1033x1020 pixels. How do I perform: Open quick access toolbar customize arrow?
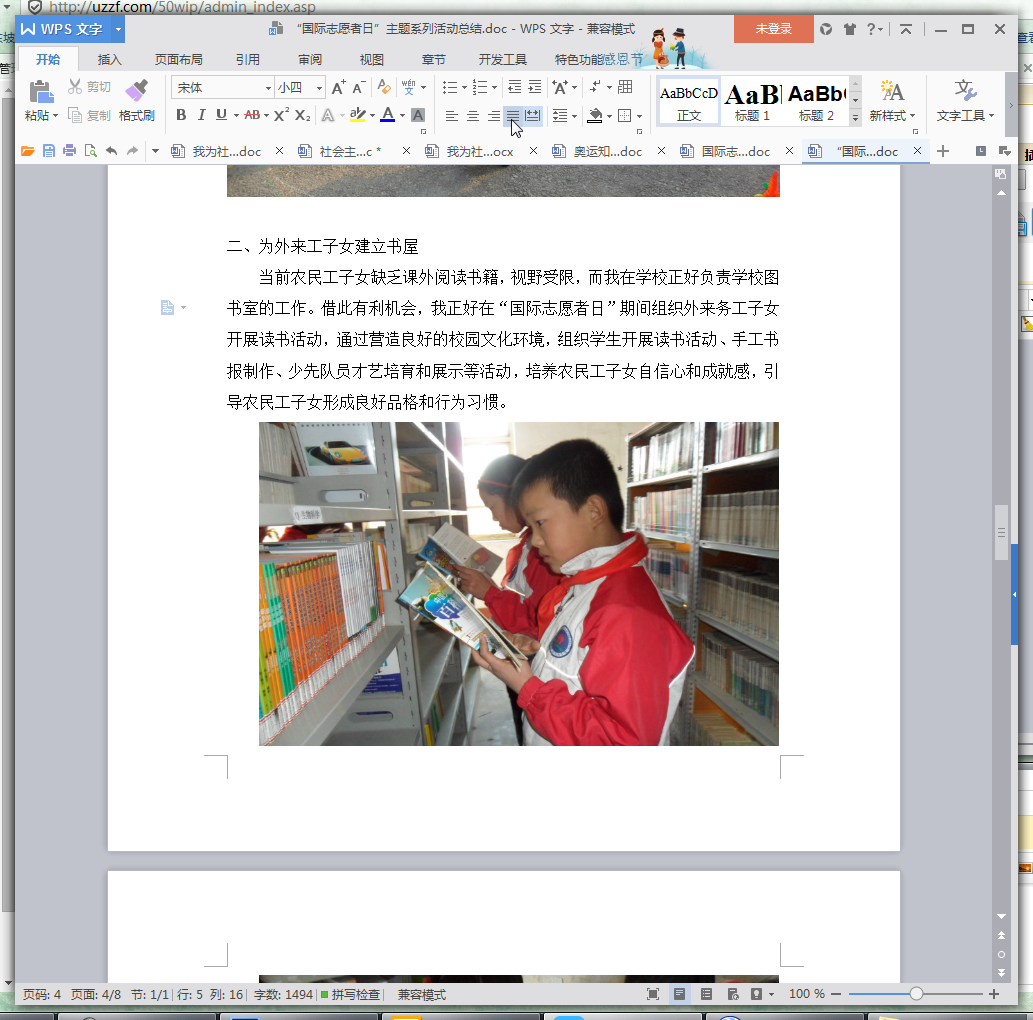pyautogui.click(x=155, y=152)
